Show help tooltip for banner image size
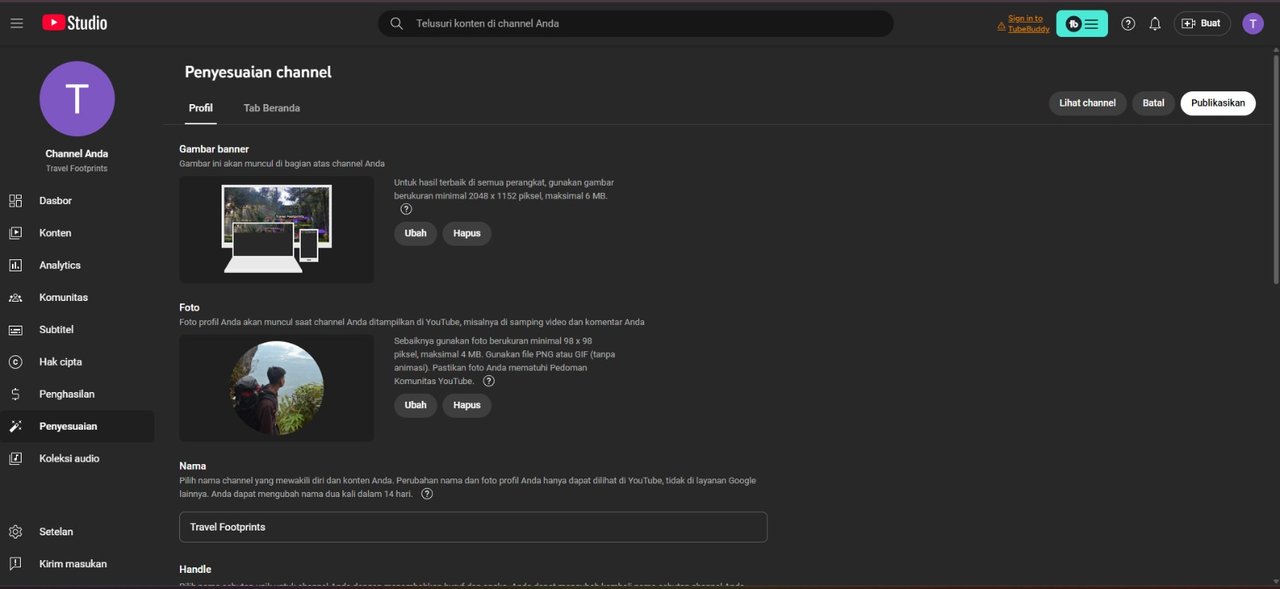The height and width of the screenshot is (589, 1280). pos(406,209)
